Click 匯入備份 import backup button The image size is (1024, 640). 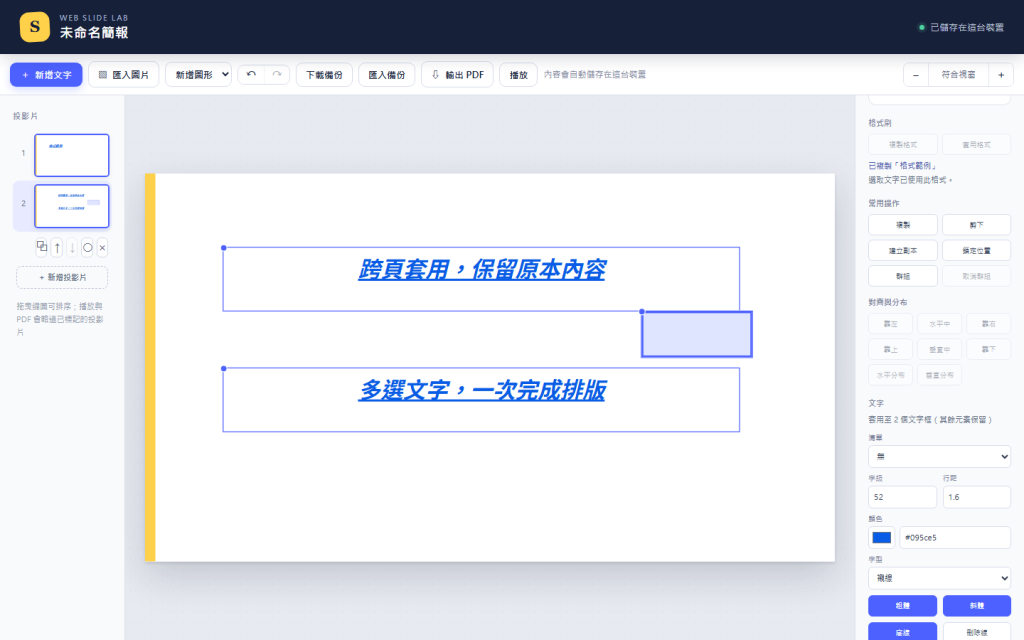387,74
